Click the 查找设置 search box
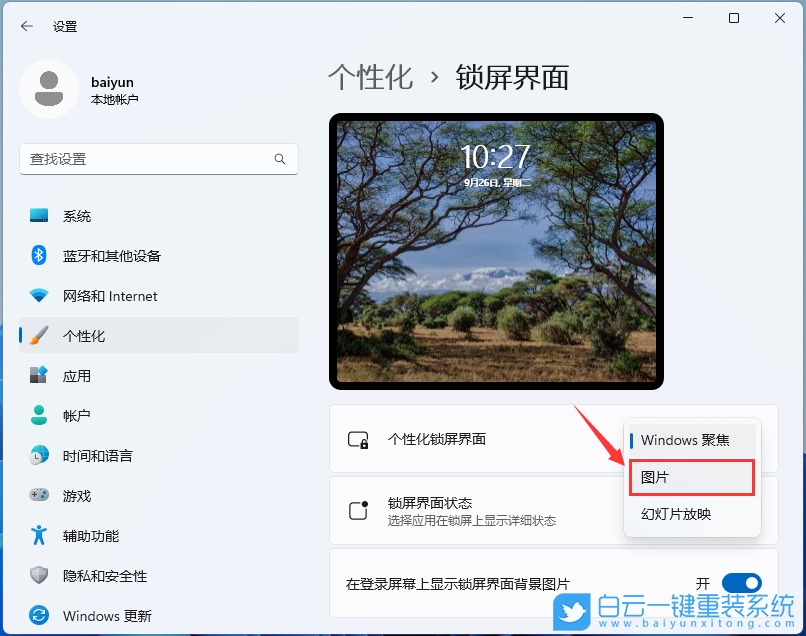 pyautogui.click(x=158, y=159)
